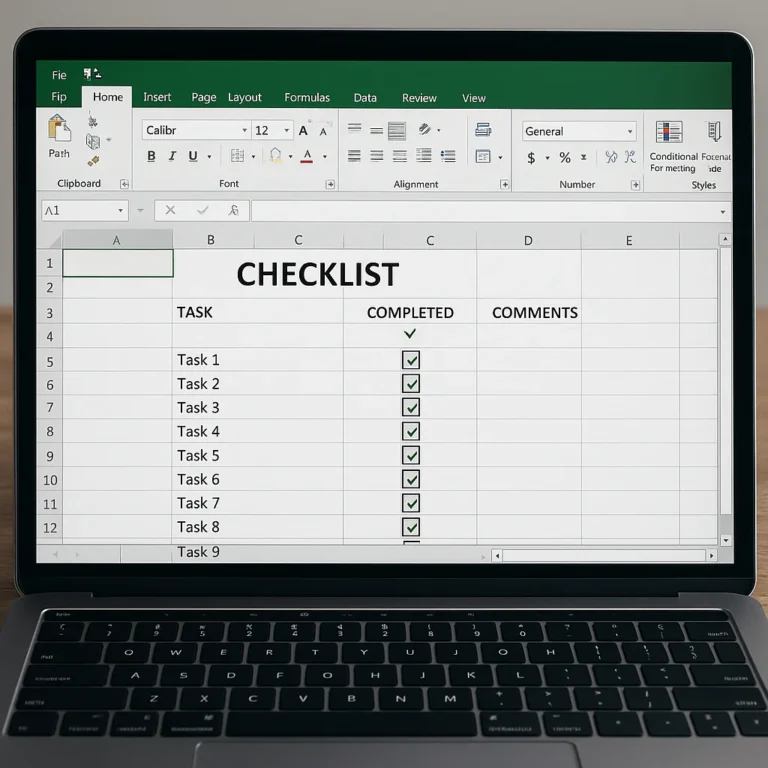Click the Decrease Decimal icon
The height and width of the screenshot is (768, 768).
pyautogui.click(x=630, y=157)
